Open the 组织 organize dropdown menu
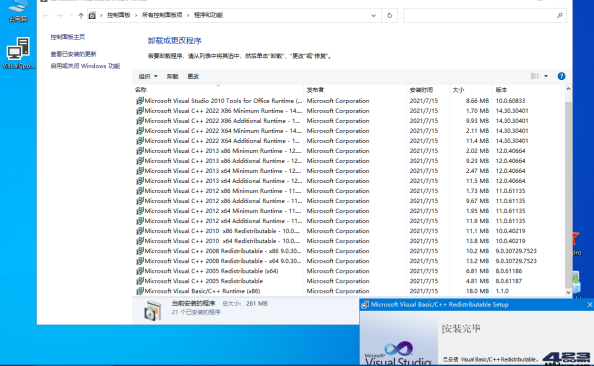The image size is (594, 366). (x=148, y=77)
